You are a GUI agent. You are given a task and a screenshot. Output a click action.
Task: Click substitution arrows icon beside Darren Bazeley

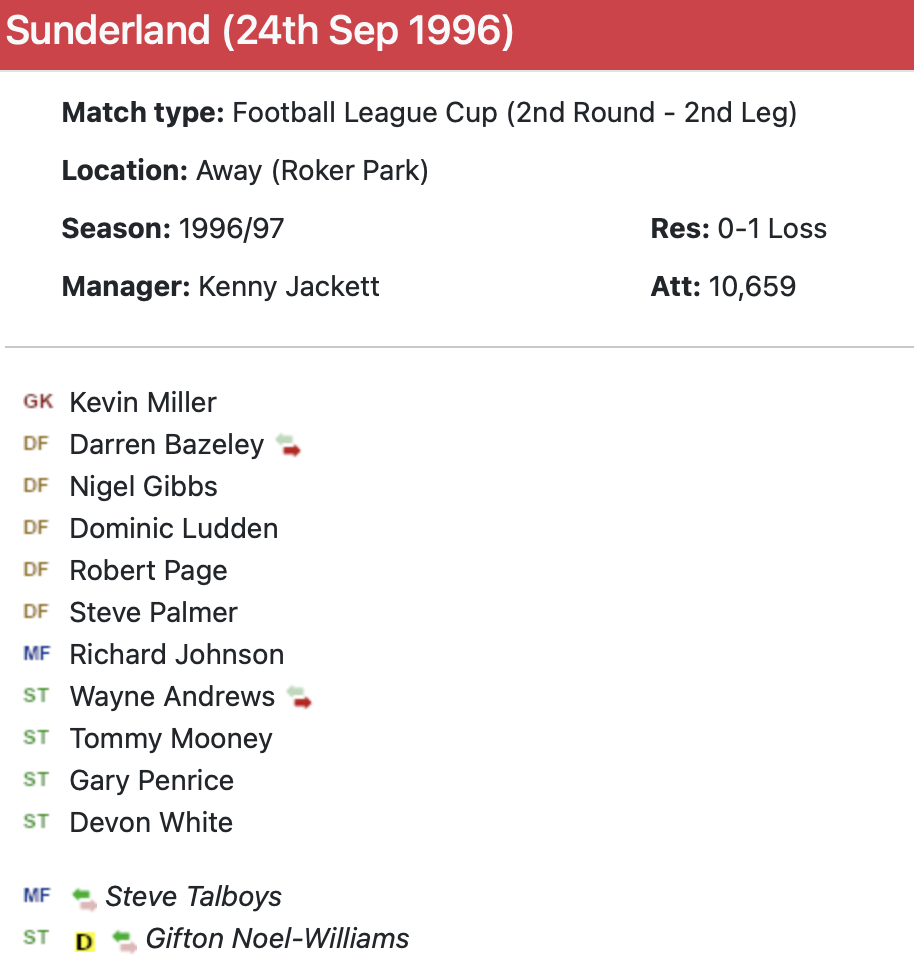pos(289,445)
